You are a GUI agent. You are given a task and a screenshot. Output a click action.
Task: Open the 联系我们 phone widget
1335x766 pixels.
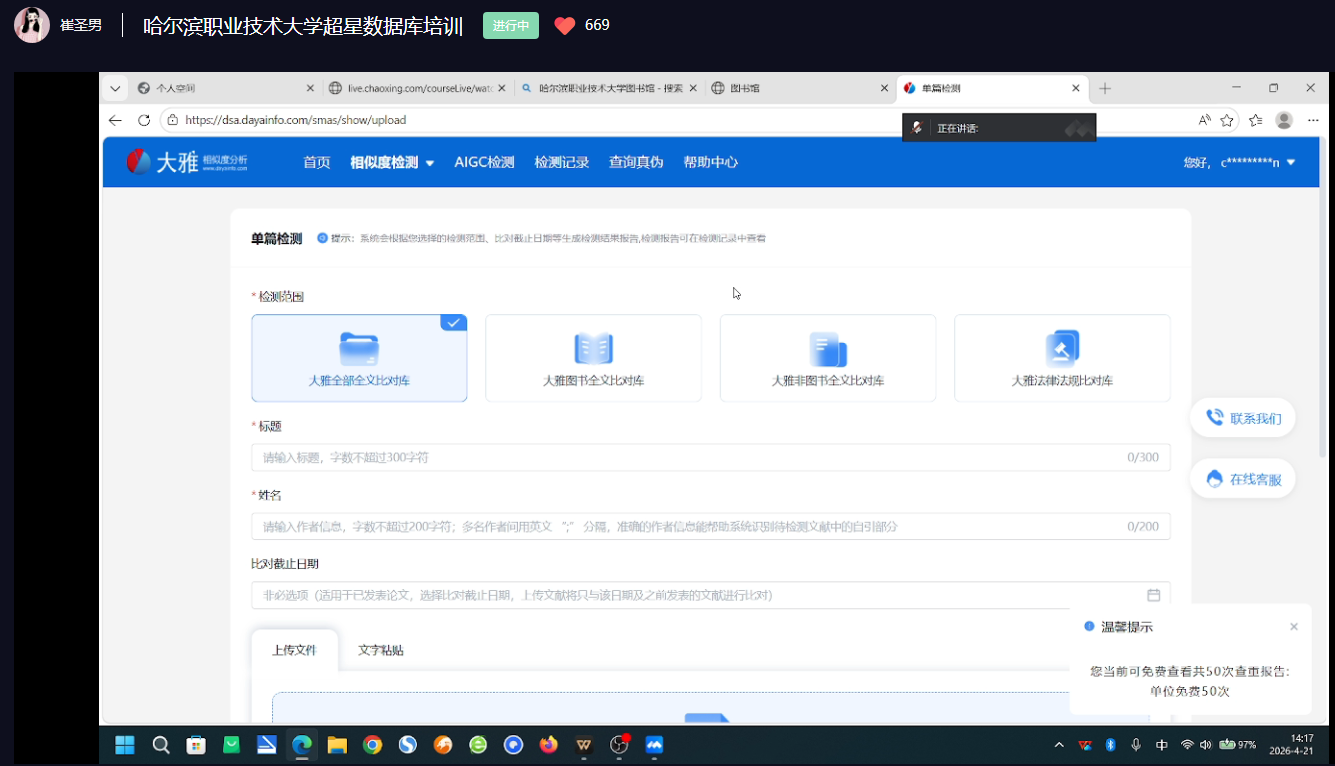pyautogui.click(x=1243, y=418)
